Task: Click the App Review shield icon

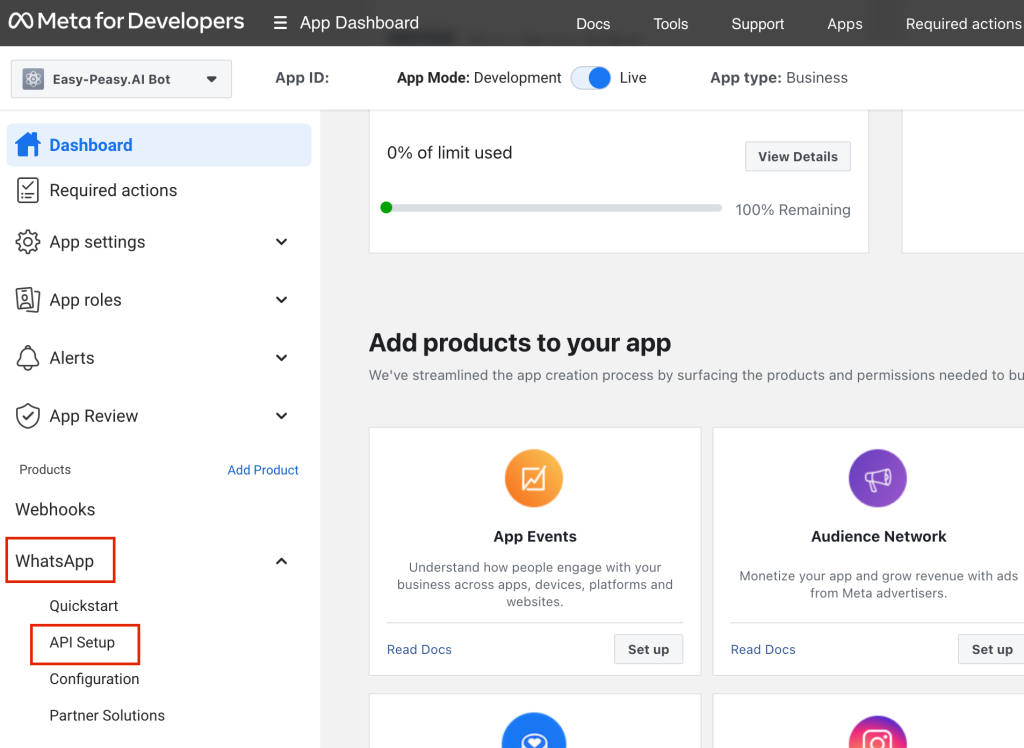Action: coord(28,416)
